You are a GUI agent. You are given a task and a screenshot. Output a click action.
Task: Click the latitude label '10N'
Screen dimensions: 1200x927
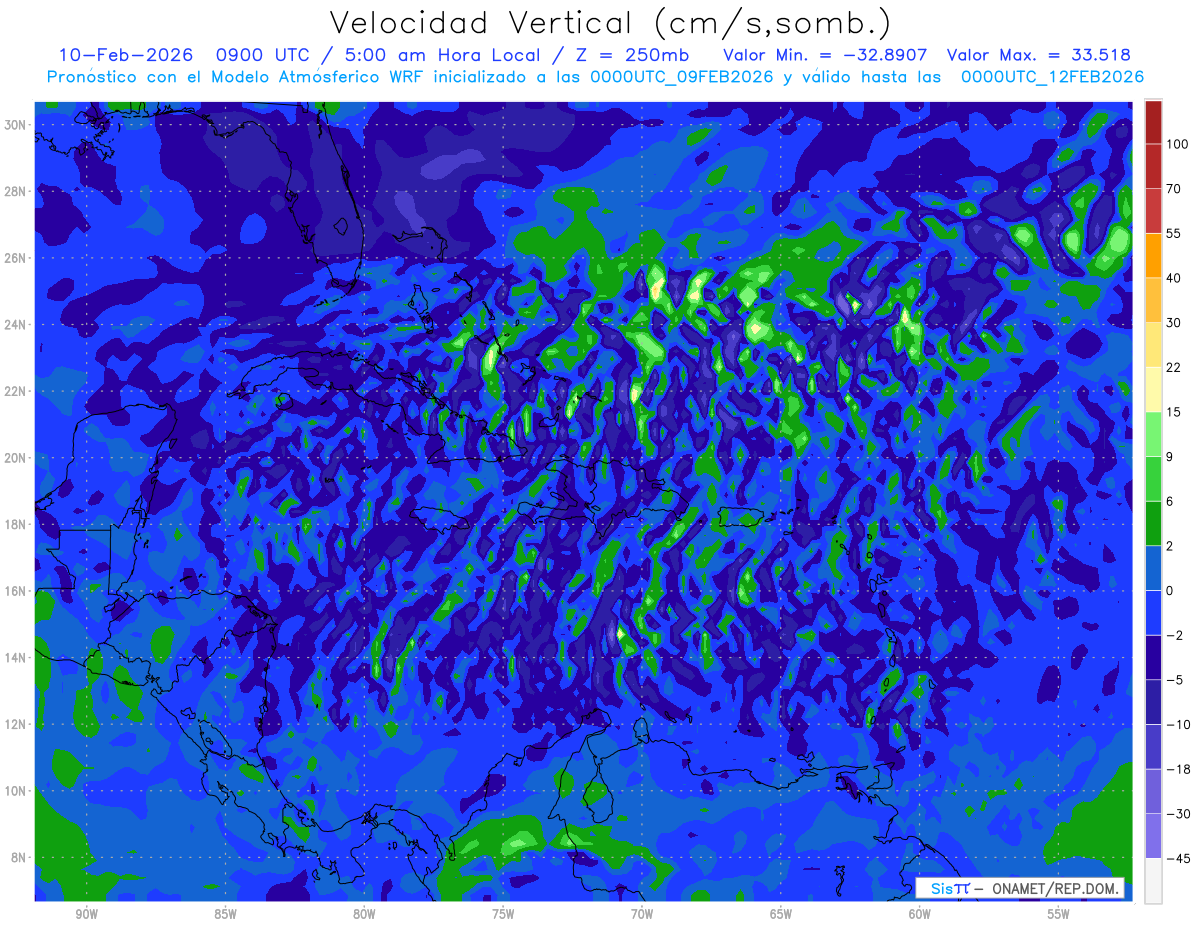17,791
